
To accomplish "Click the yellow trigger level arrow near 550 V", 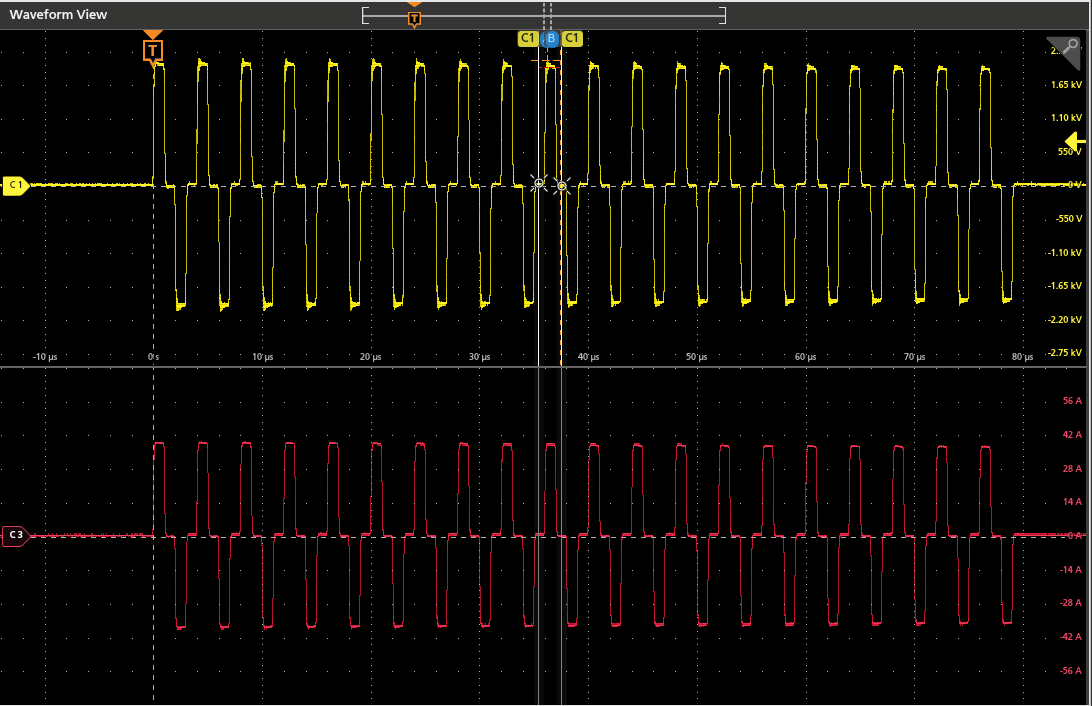I will coord(1073,142).
